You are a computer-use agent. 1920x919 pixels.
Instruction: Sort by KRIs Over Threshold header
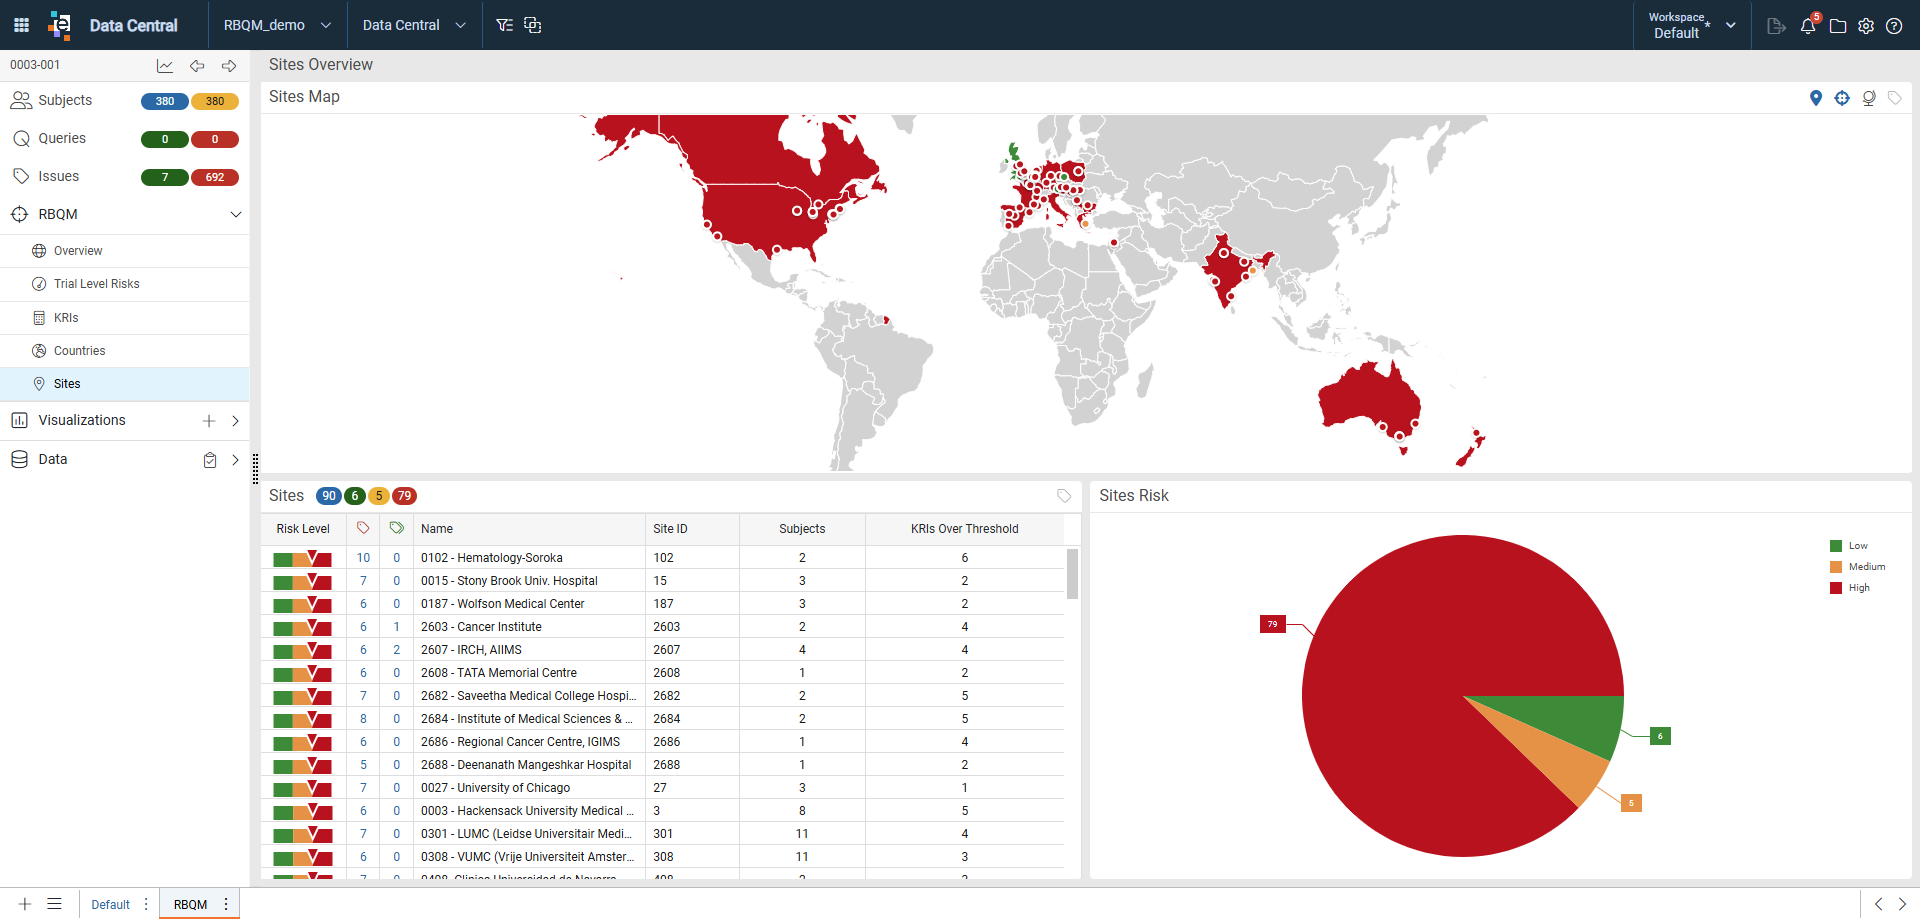point(964,529)
